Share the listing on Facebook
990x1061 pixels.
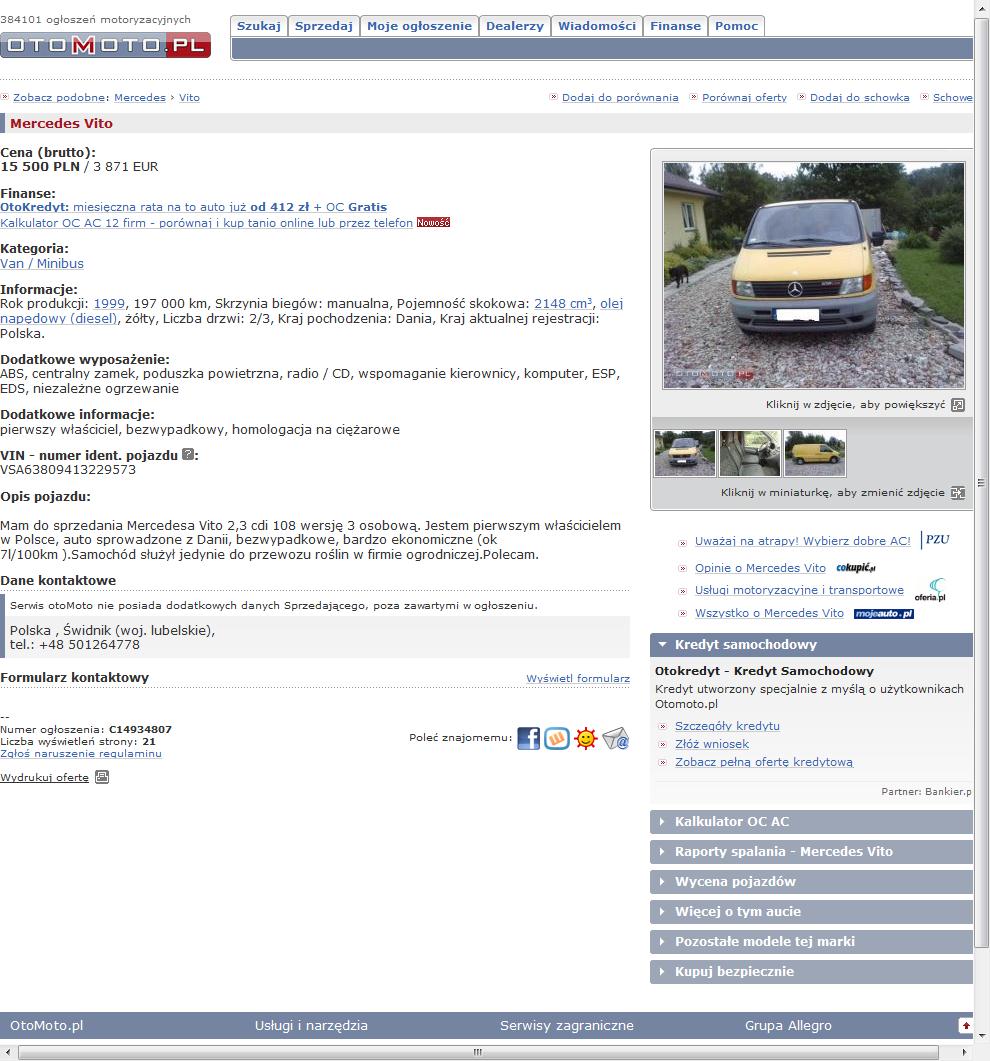(528, 738)
